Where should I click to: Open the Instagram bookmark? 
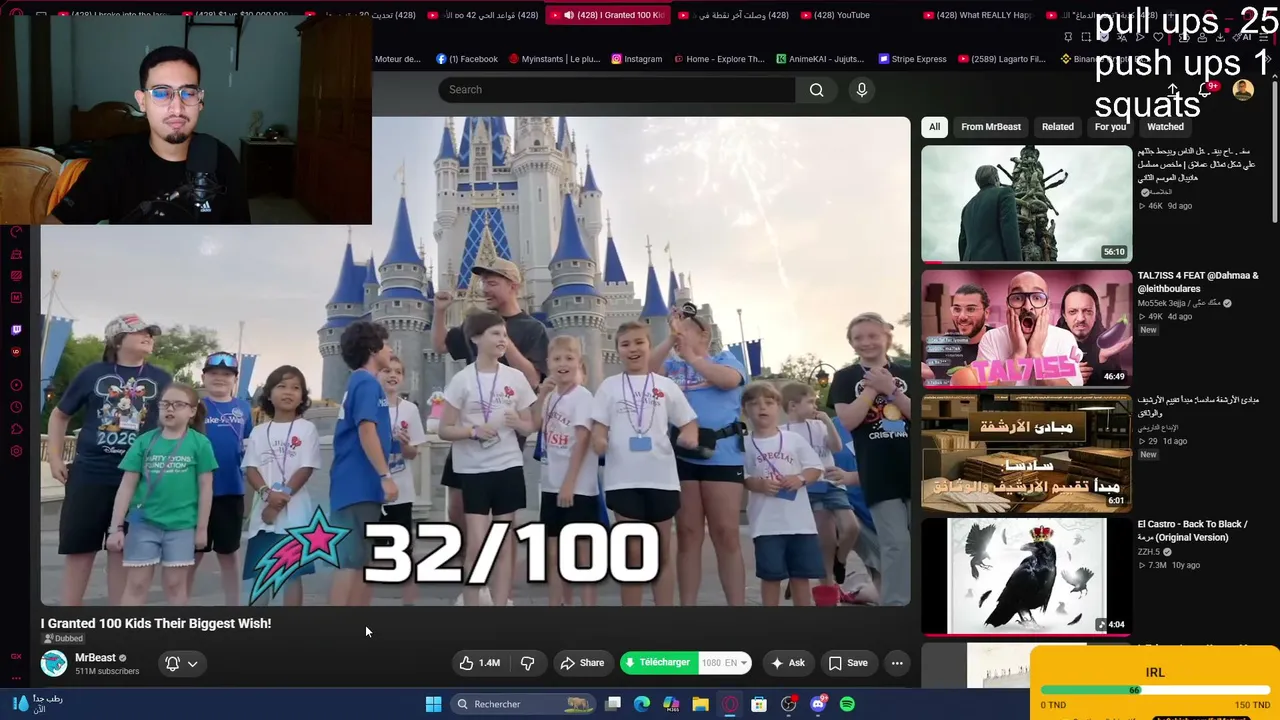click(637, 59)
